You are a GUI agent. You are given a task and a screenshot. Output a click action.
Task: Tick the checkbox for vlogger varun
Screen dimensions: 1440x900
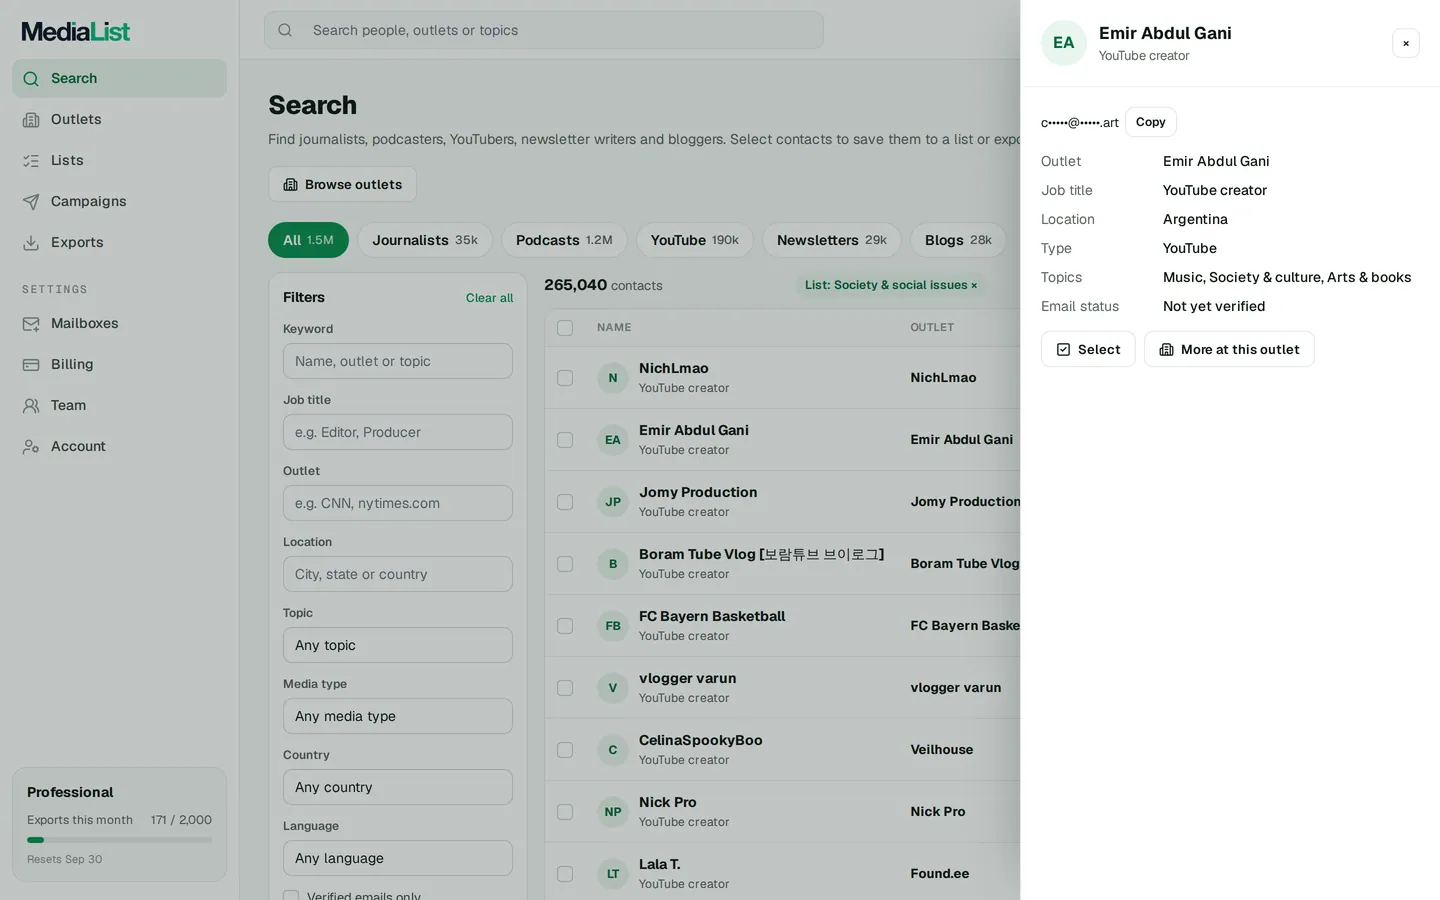click(565, 688)
